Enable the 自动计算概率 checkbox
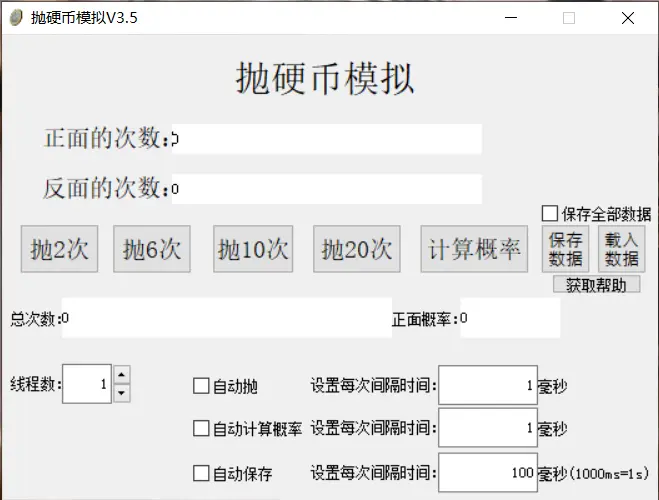The height and width of the screenshot is (500, 659). 201,429
